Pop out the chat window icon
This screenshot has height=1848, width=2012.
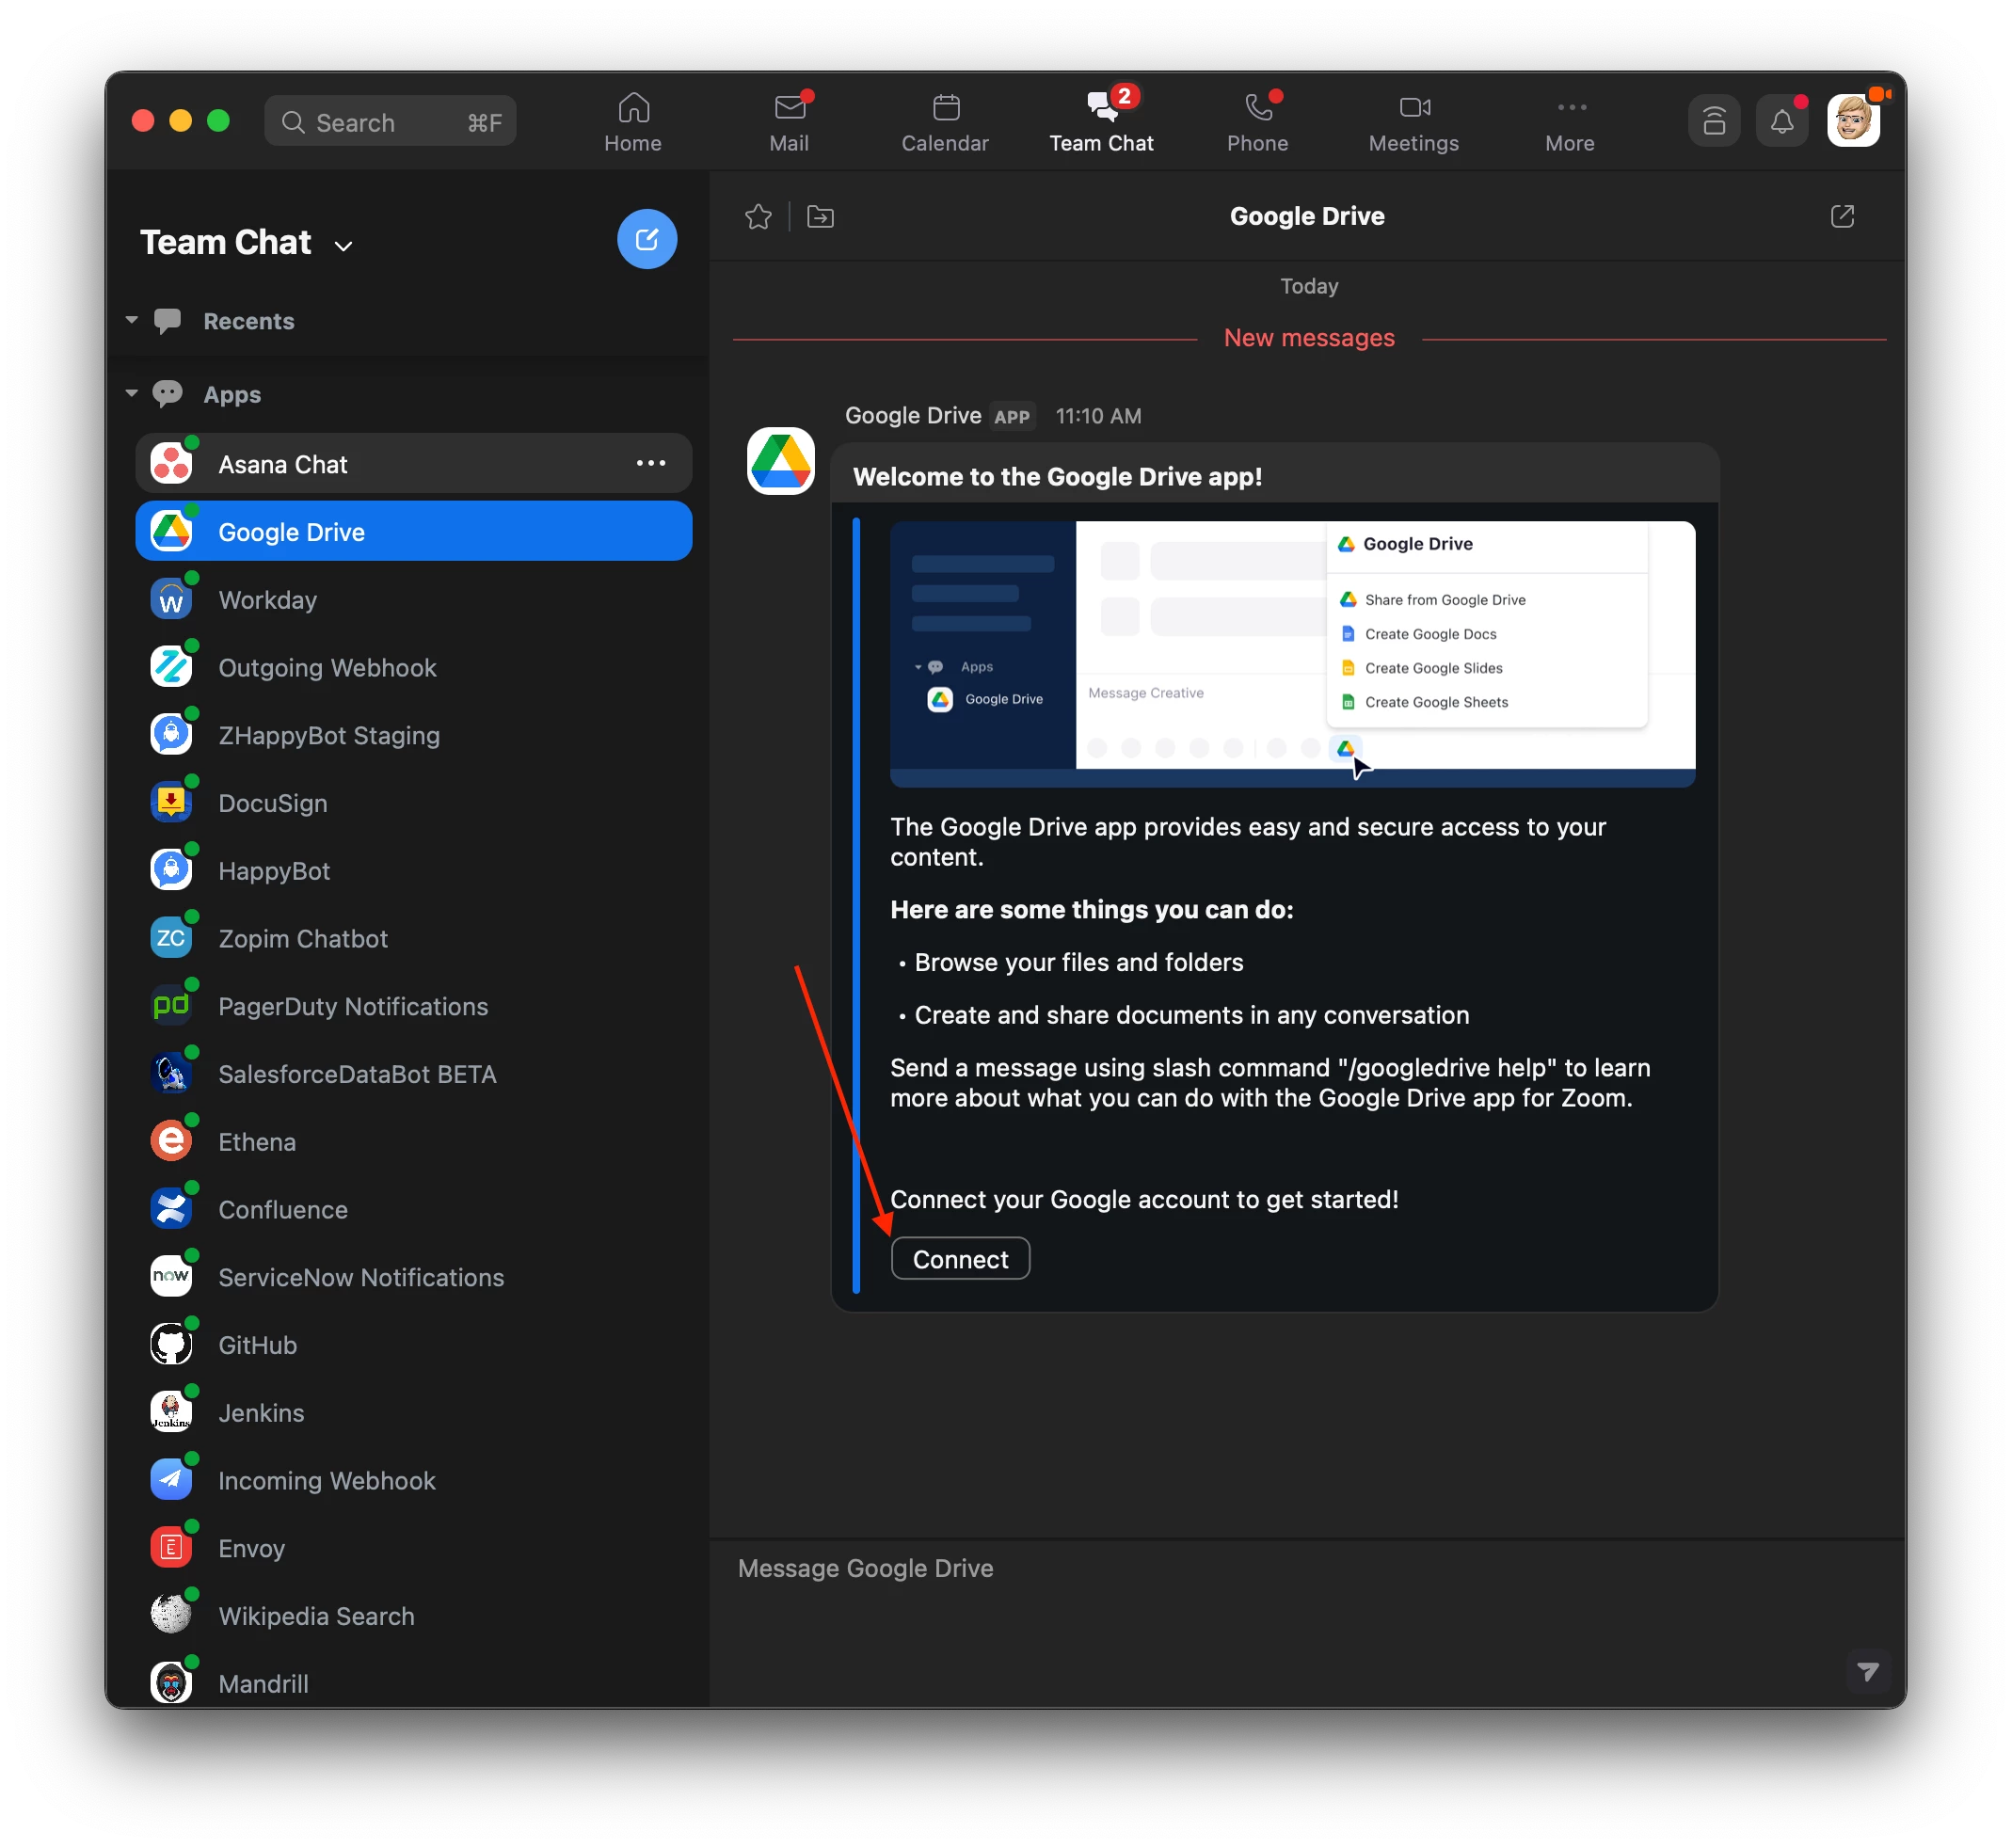pos(1841,216)
